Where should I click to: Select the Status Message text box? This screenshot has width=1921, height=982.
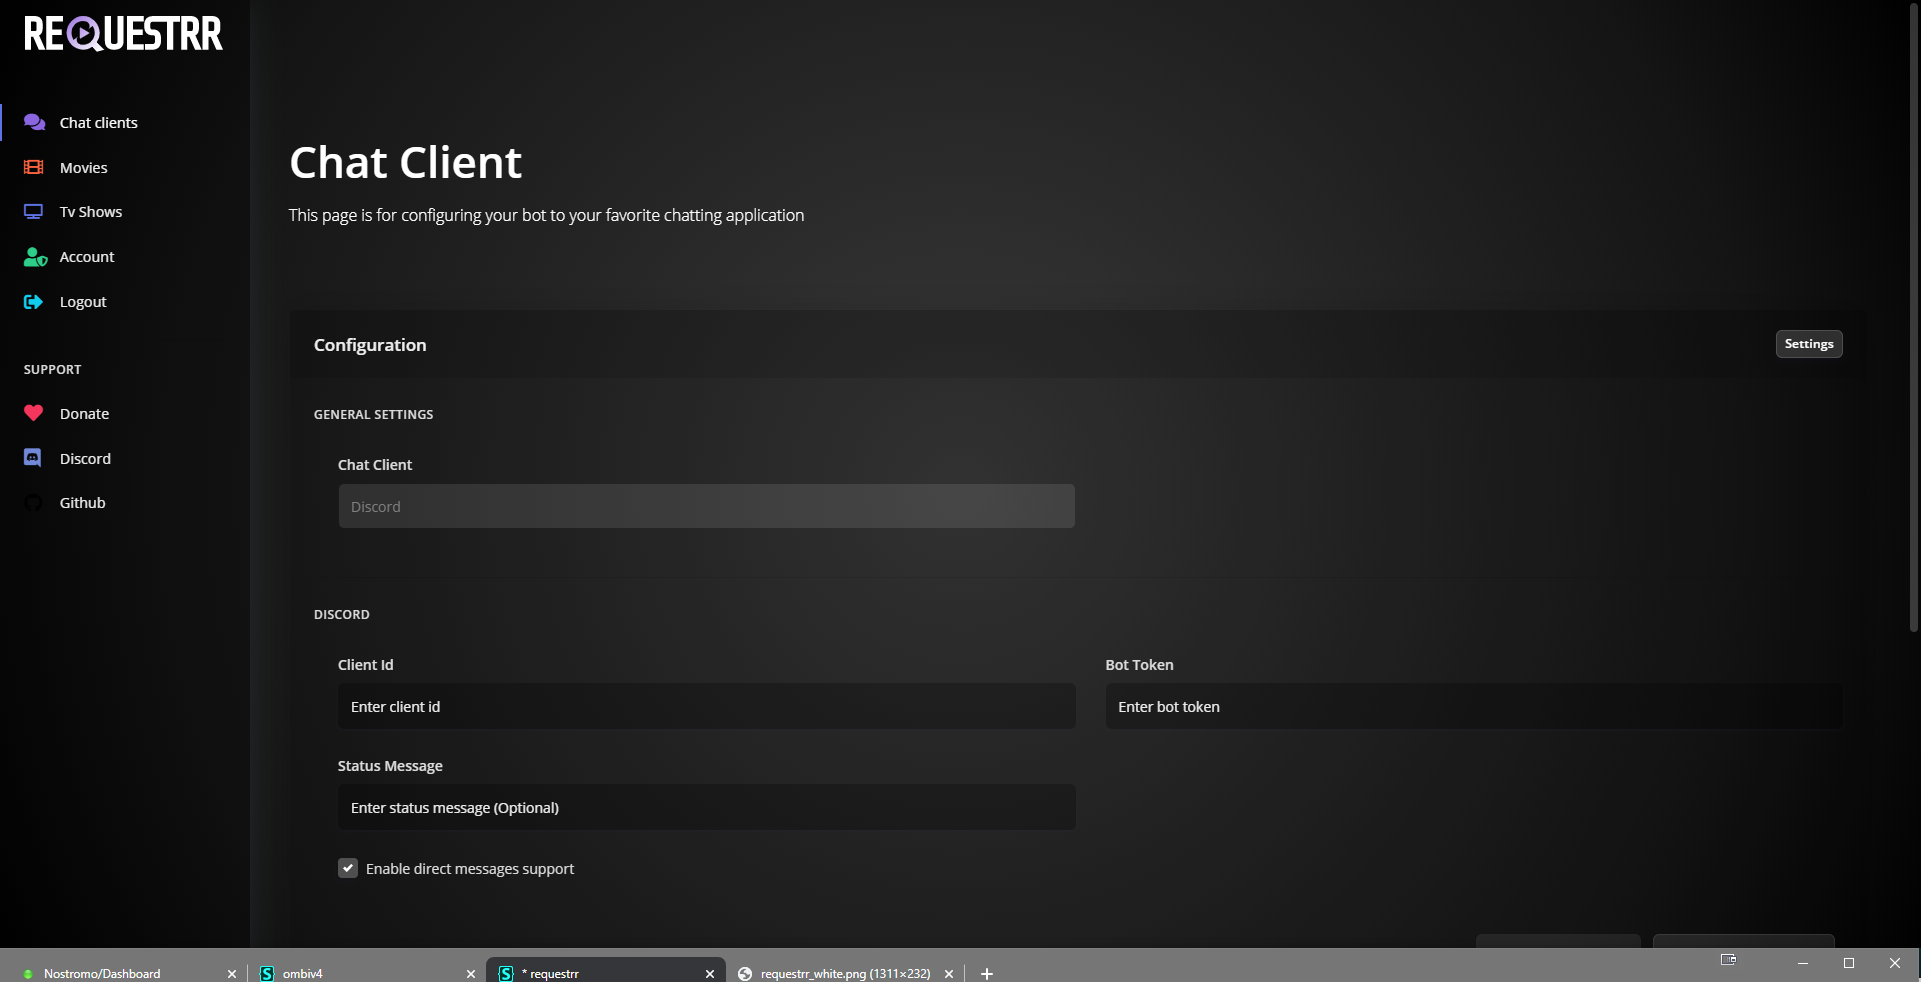[706, 807]
